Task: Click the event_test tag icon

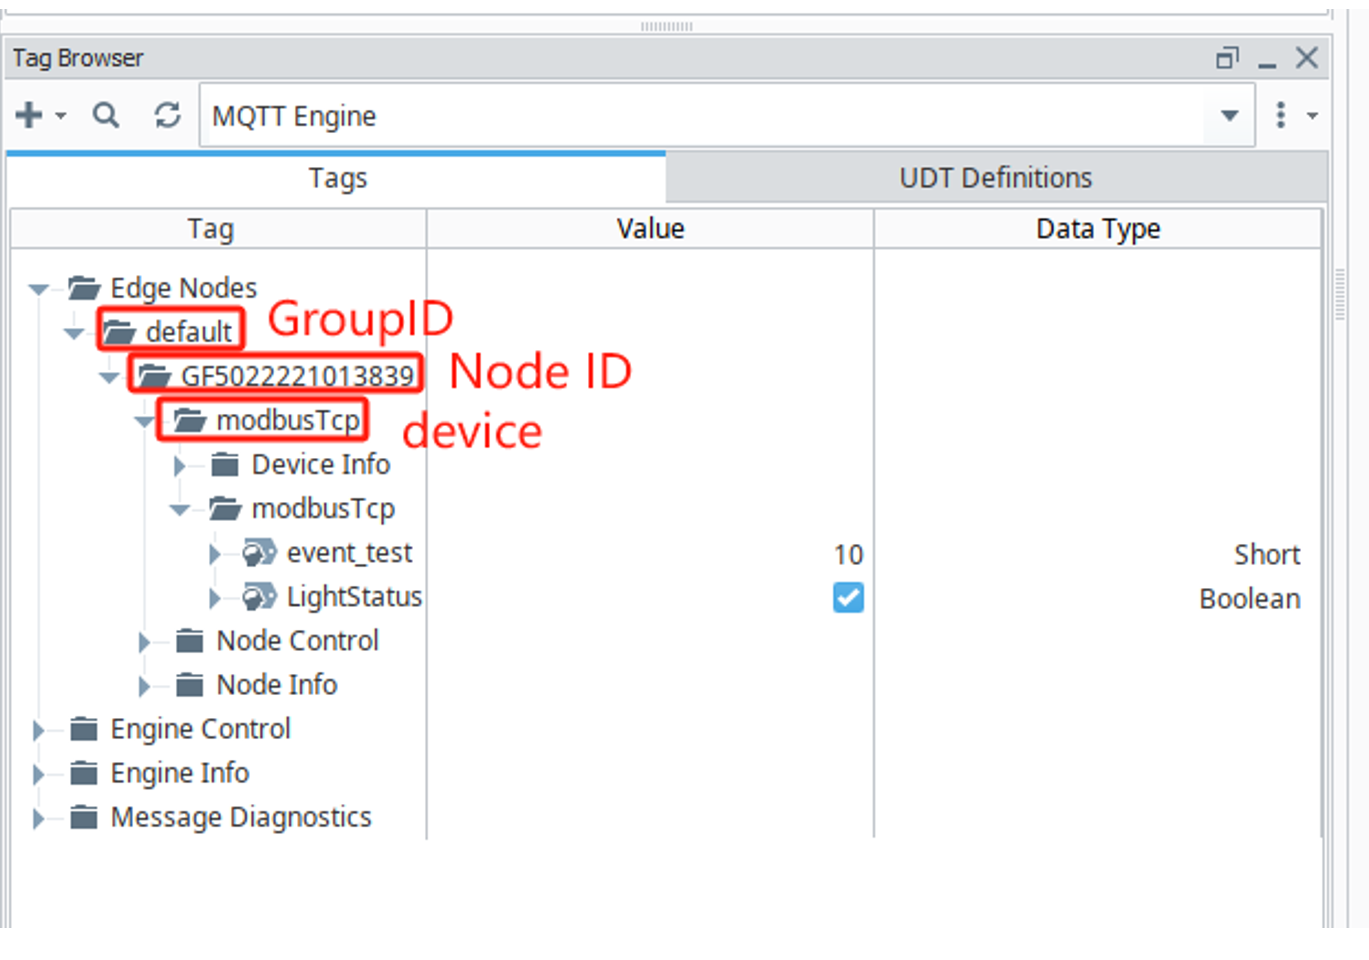Action: point(259,553)
